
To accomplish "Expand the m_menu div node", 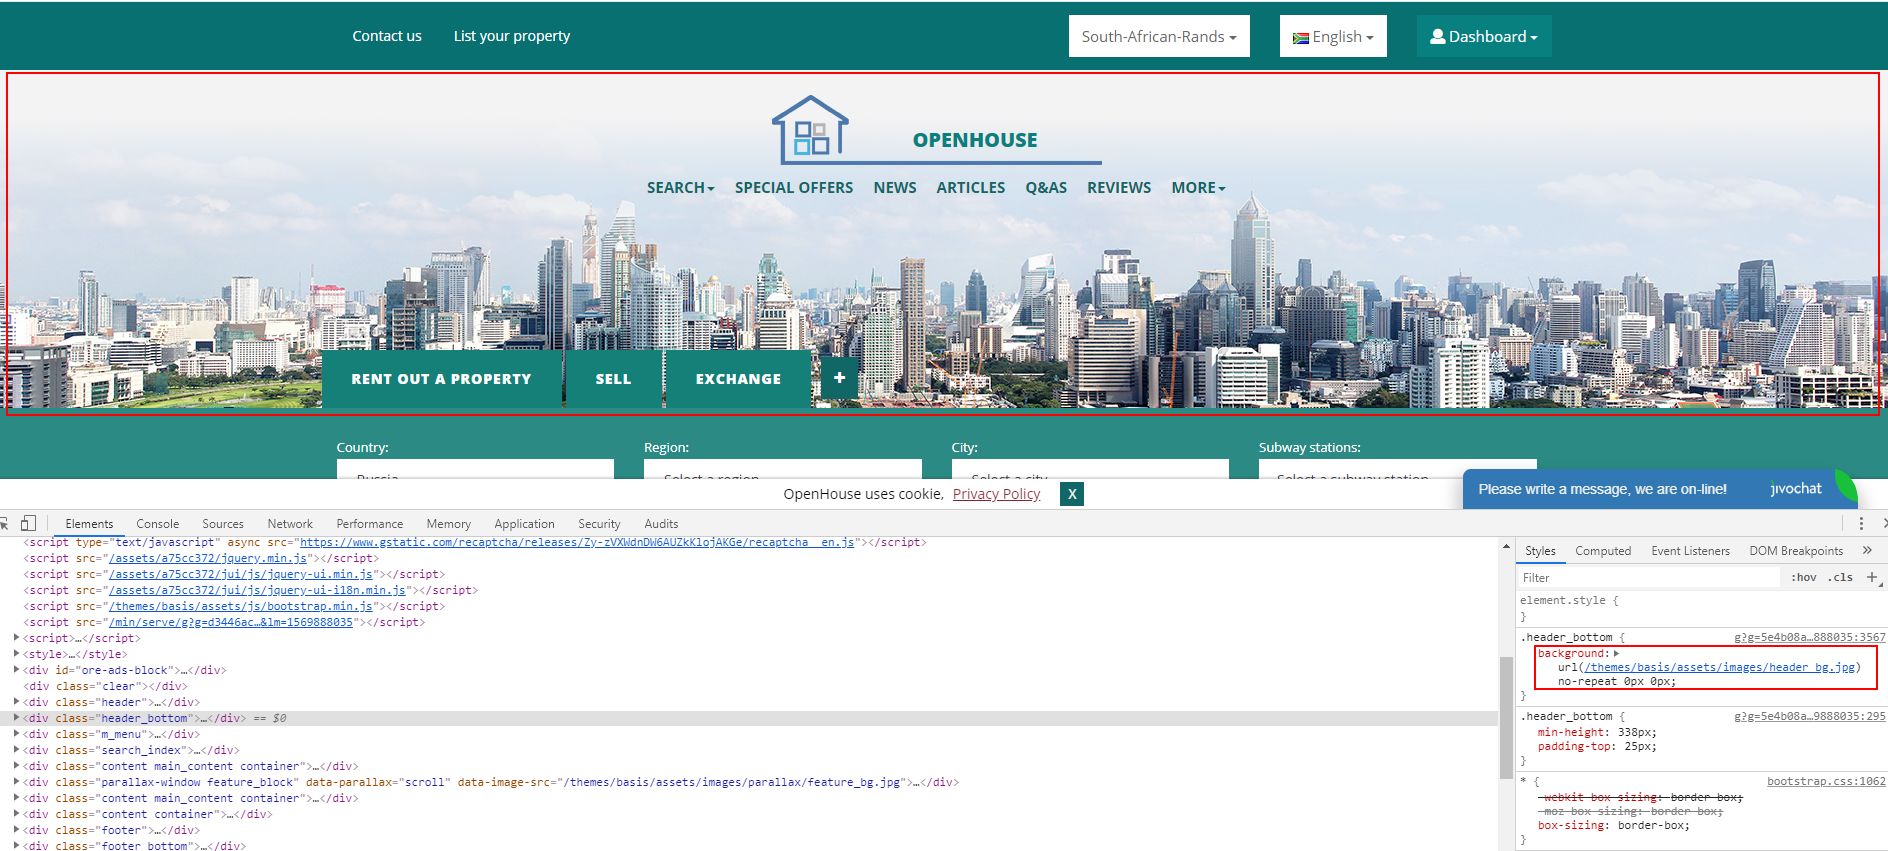I will coord(17,734).
